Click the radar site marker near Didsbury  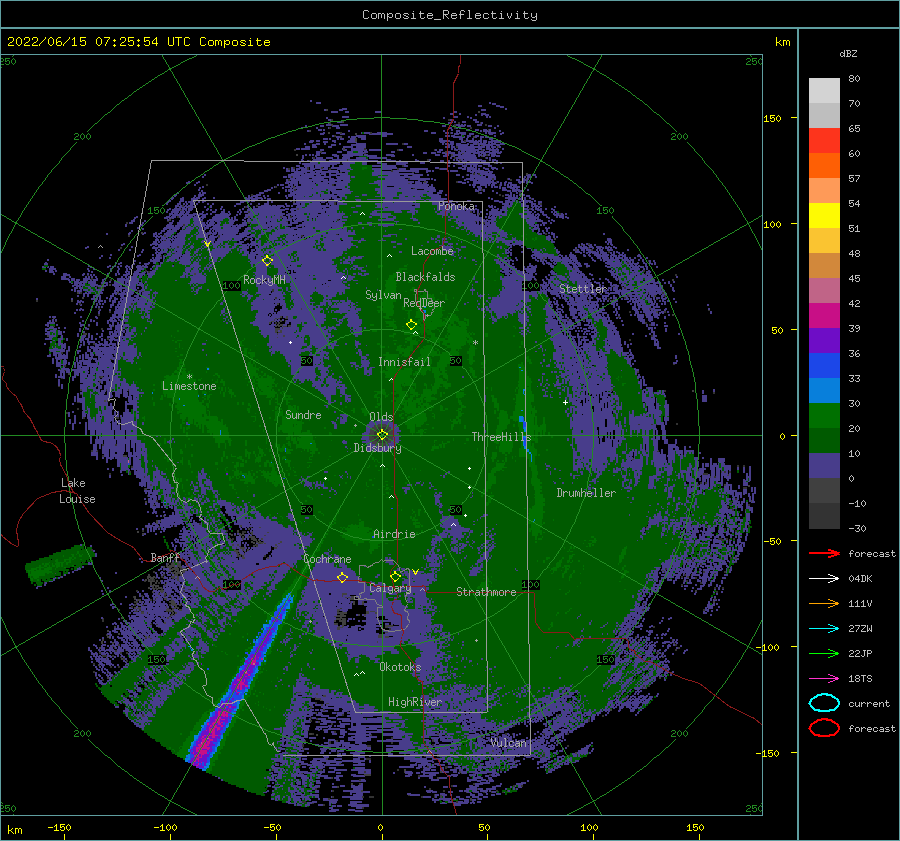tap(382, 435)
